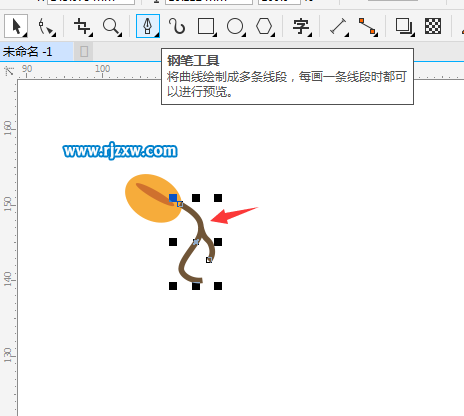Click the new document tab button

[x=84, y=51]
